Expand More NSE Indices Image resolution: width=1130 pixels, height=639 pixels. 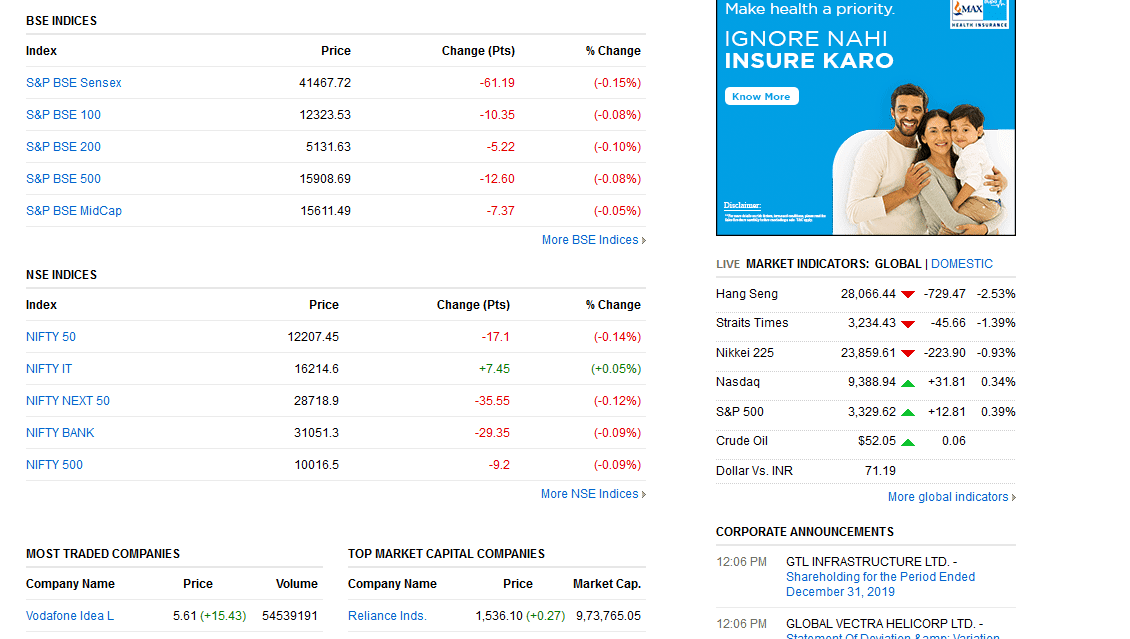point(593,494)
